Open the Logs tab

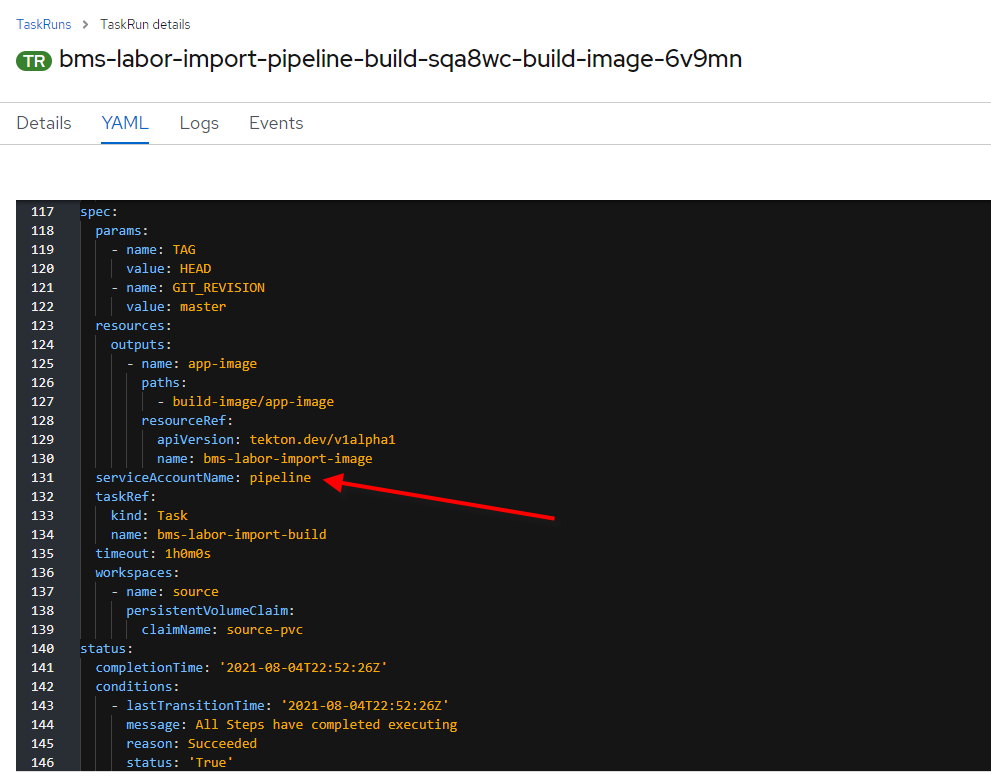tap(198, 122)
